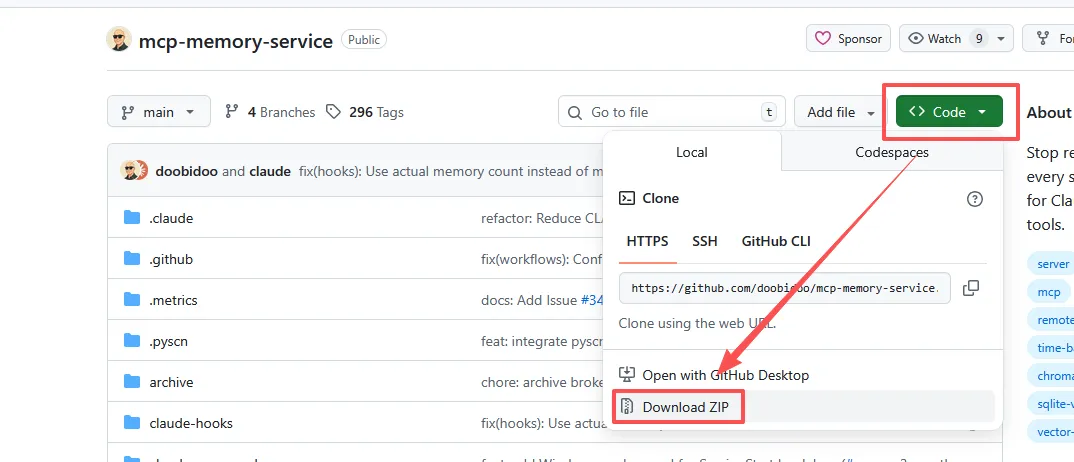
Task: Open the Add file dropdown
Action: tap(841, 112)
